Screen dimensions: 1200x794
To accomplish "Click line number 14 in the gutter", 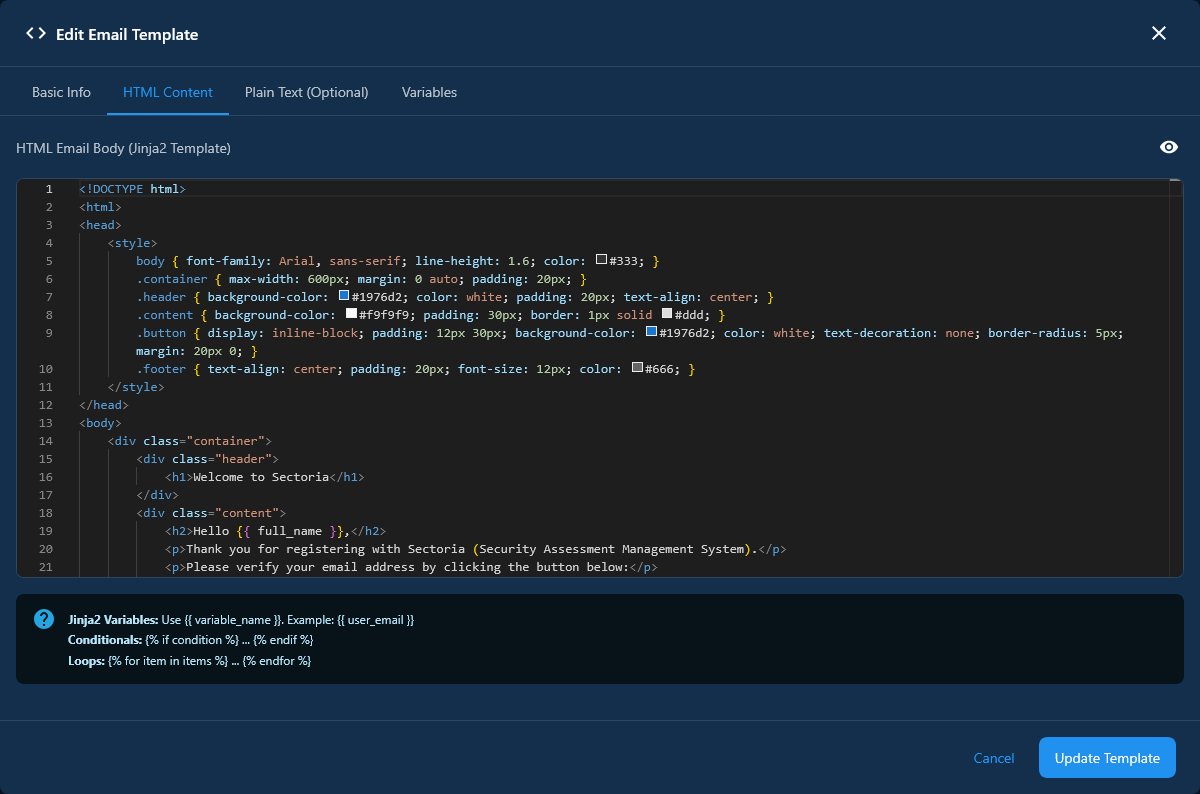I will point(46,441).
